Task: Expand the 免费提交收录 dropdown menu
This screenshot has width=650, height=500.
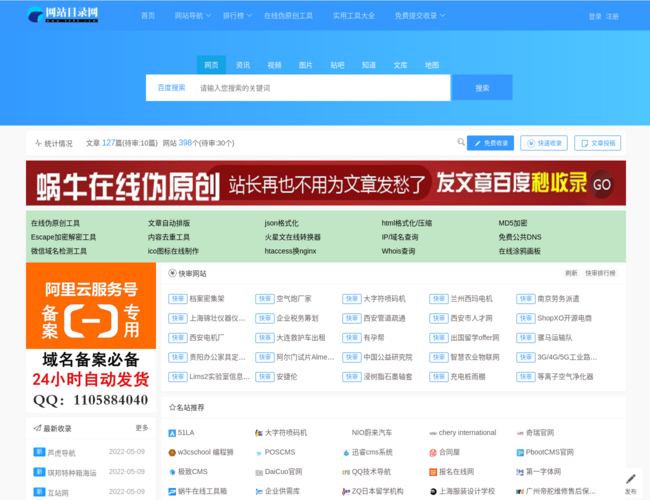Action: pos(420,16)
